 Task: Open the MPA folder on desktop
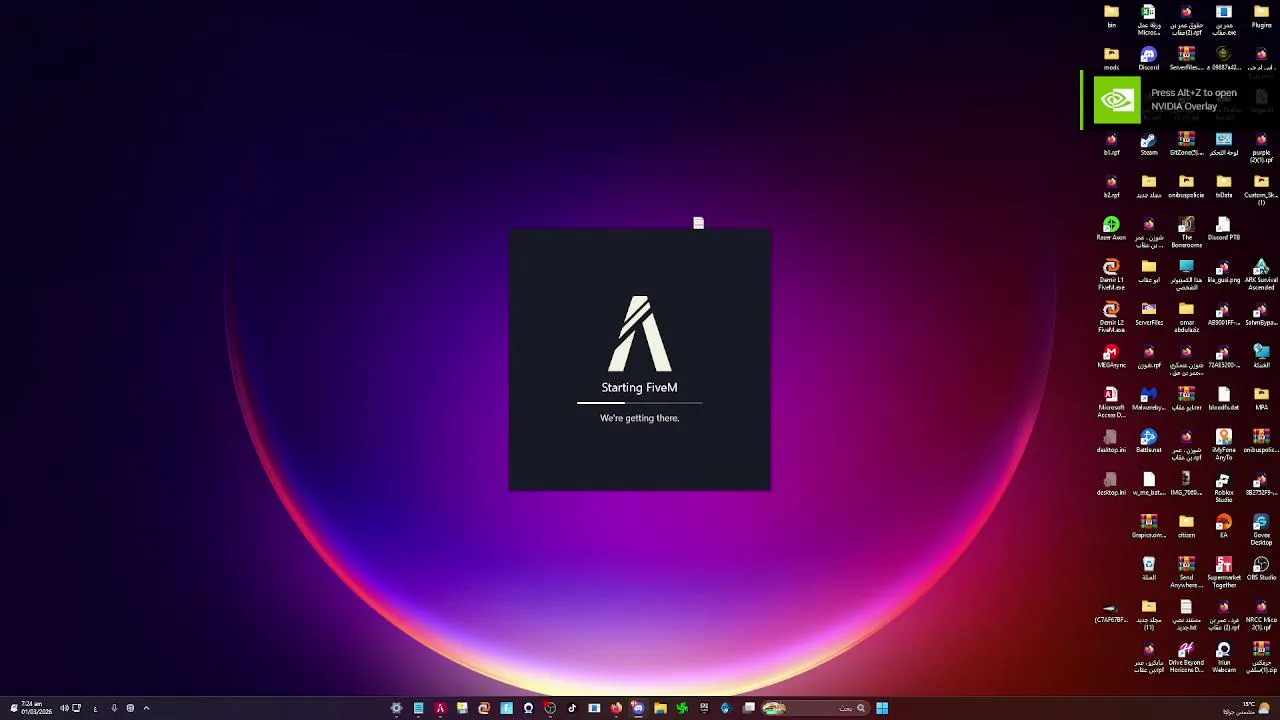coord(1261,399)
